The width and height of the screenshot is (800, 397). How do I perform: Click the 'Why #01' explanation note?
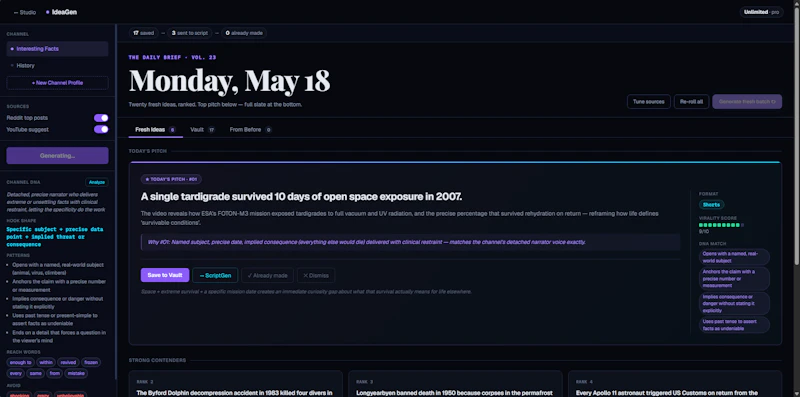pos(410,242)
